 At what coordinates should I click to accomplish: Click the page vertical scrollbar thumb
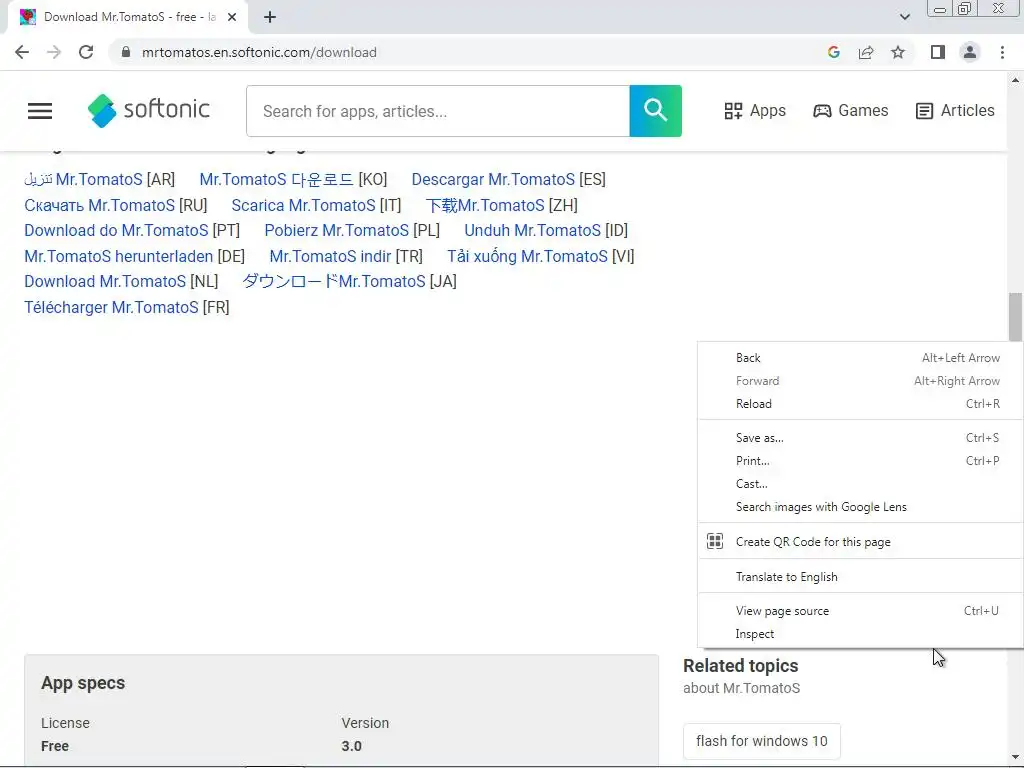1015,316
